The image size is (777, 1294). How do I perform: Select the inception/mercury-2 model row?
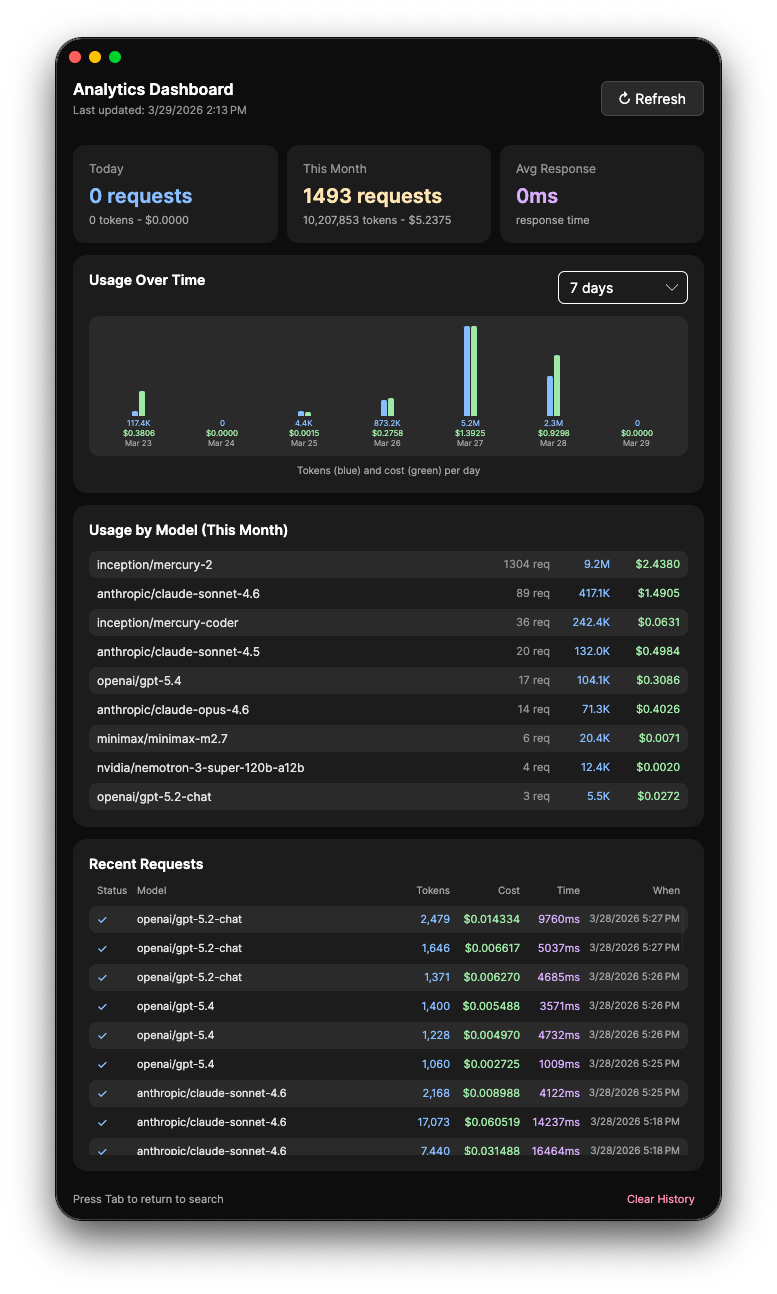[388, 564]
